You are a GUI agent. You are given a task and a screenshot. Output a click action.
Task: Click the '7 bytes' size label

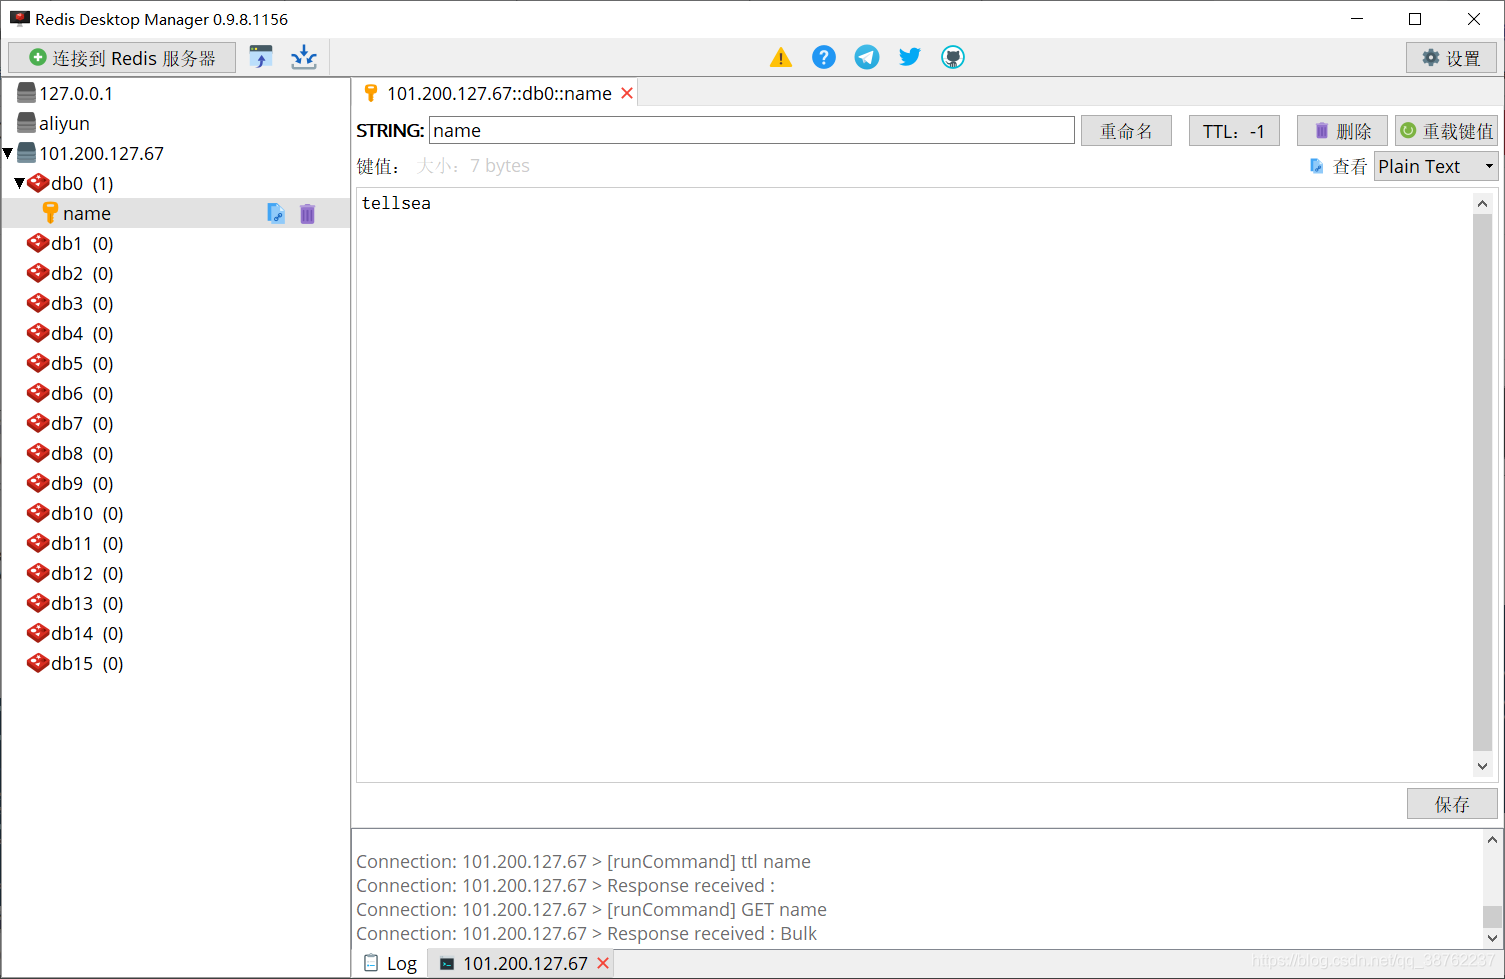[x=500, y=166]
